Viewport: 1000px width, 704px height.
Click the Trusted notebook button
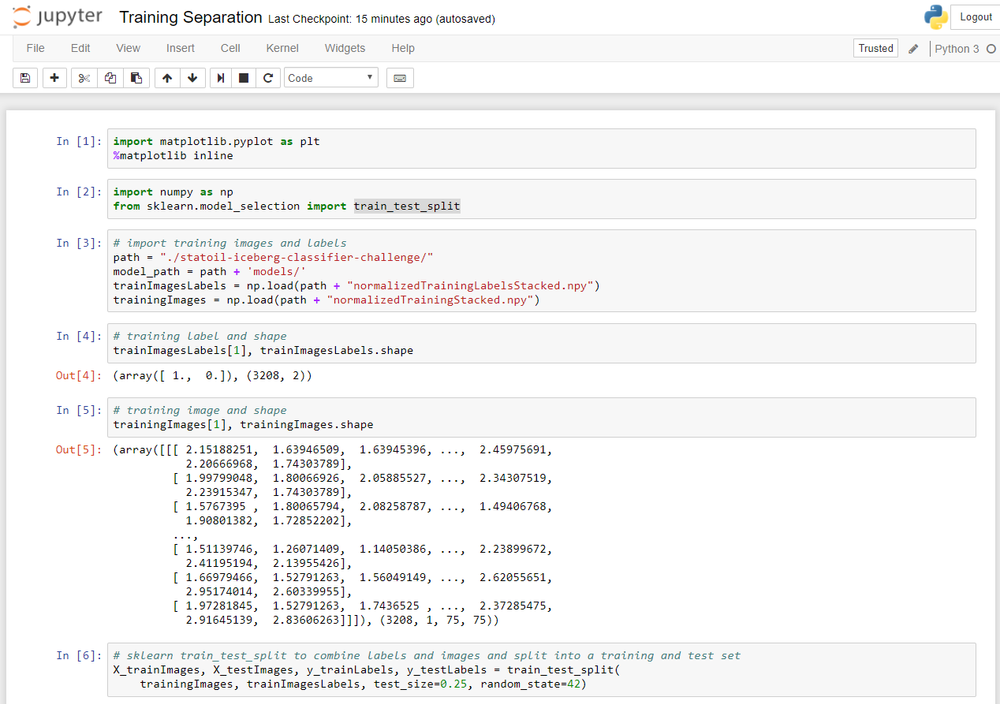click(876, 48)
